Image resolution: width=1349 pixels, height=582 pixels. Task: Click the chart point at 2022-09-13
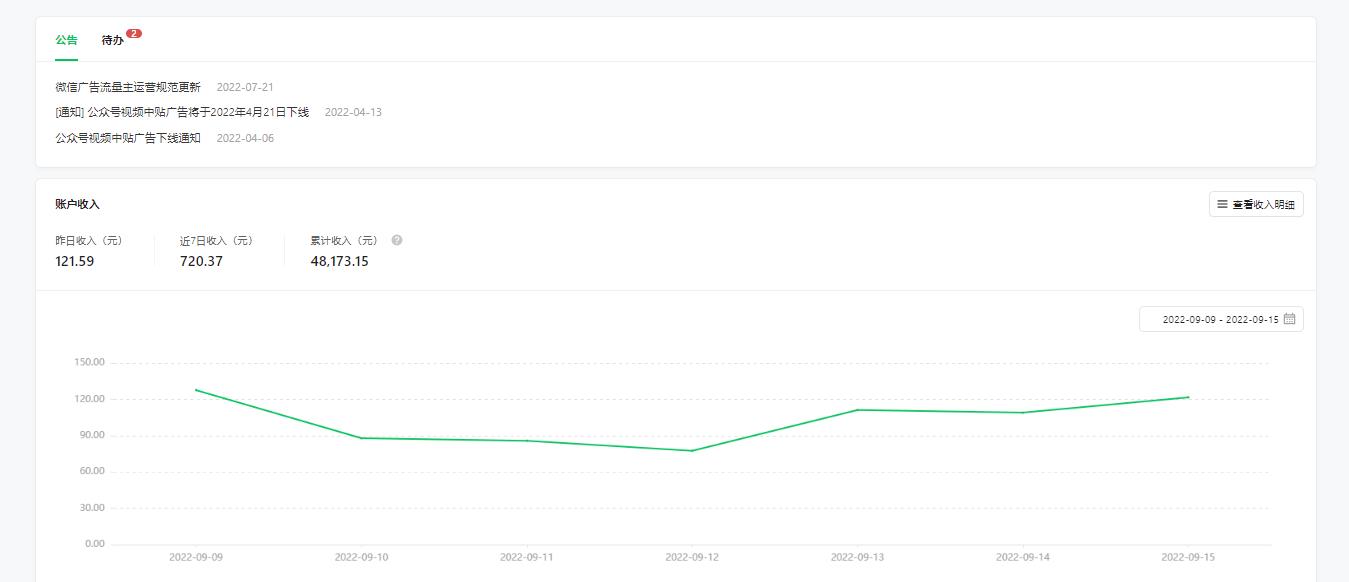pyautogui.click(x=857, y=410)
